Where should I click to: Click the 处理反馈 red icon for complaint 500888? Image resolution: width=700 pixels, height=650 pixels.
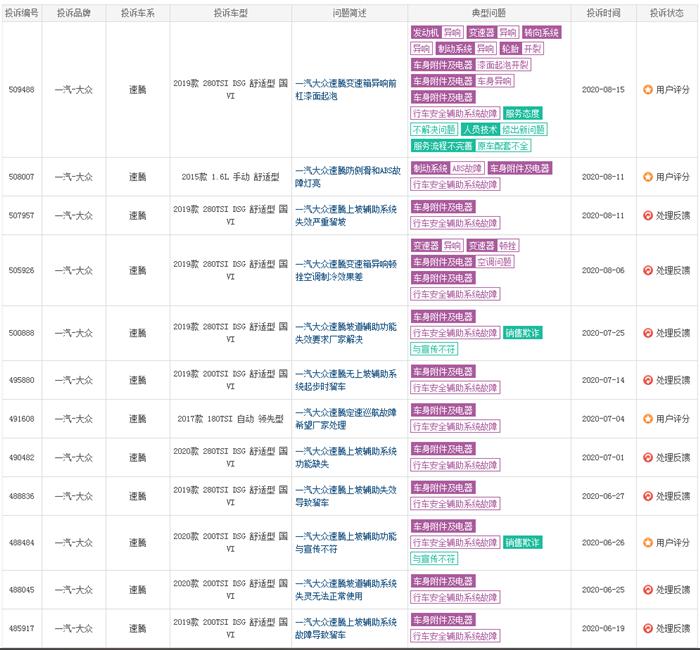pos(647,333)
